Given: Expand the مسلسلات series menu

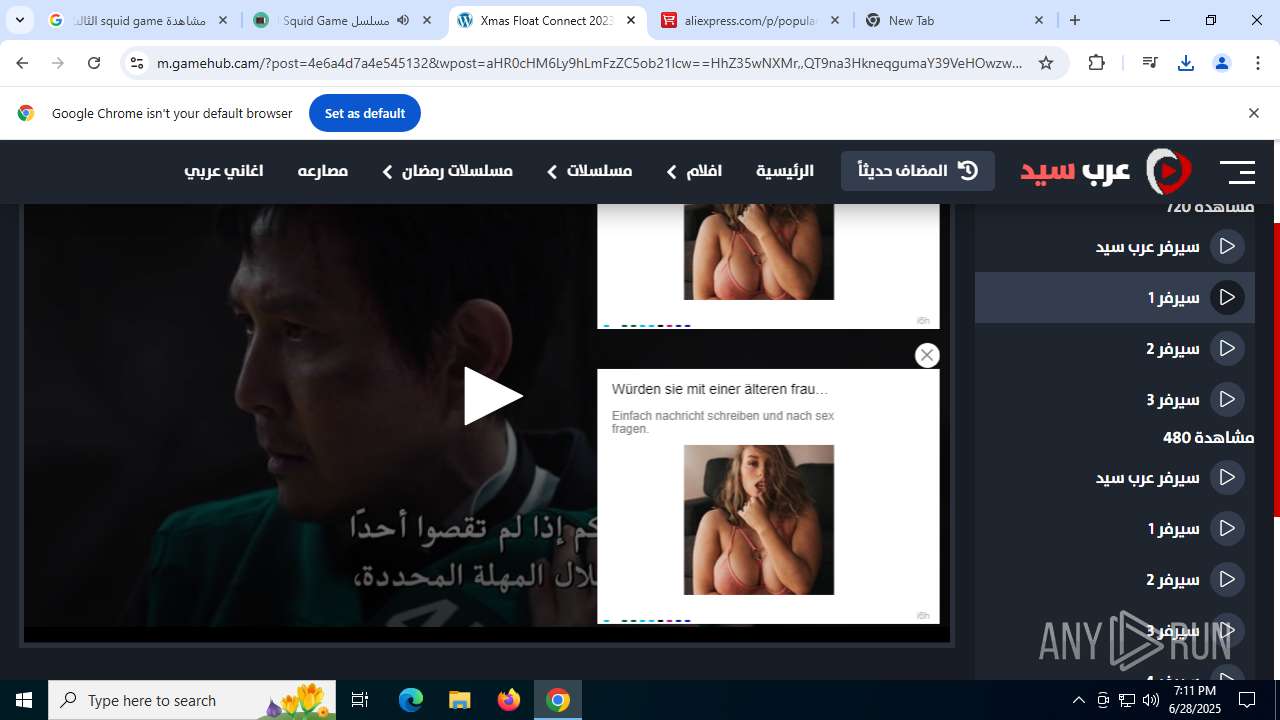Looking at the screenshot, I should tap(589, 171).
